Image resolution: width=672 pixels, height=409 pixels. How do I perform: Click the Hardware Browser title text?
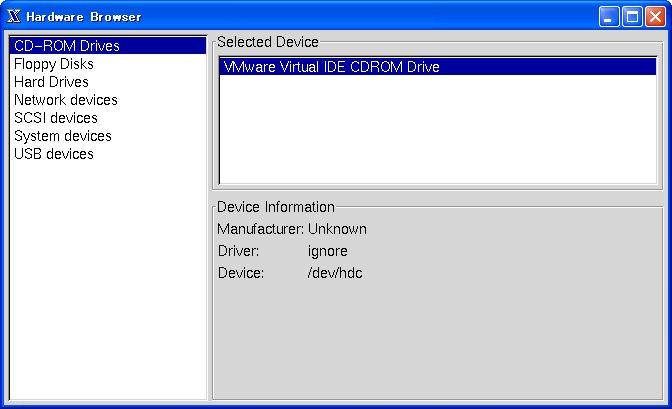[x=84, y=17]
